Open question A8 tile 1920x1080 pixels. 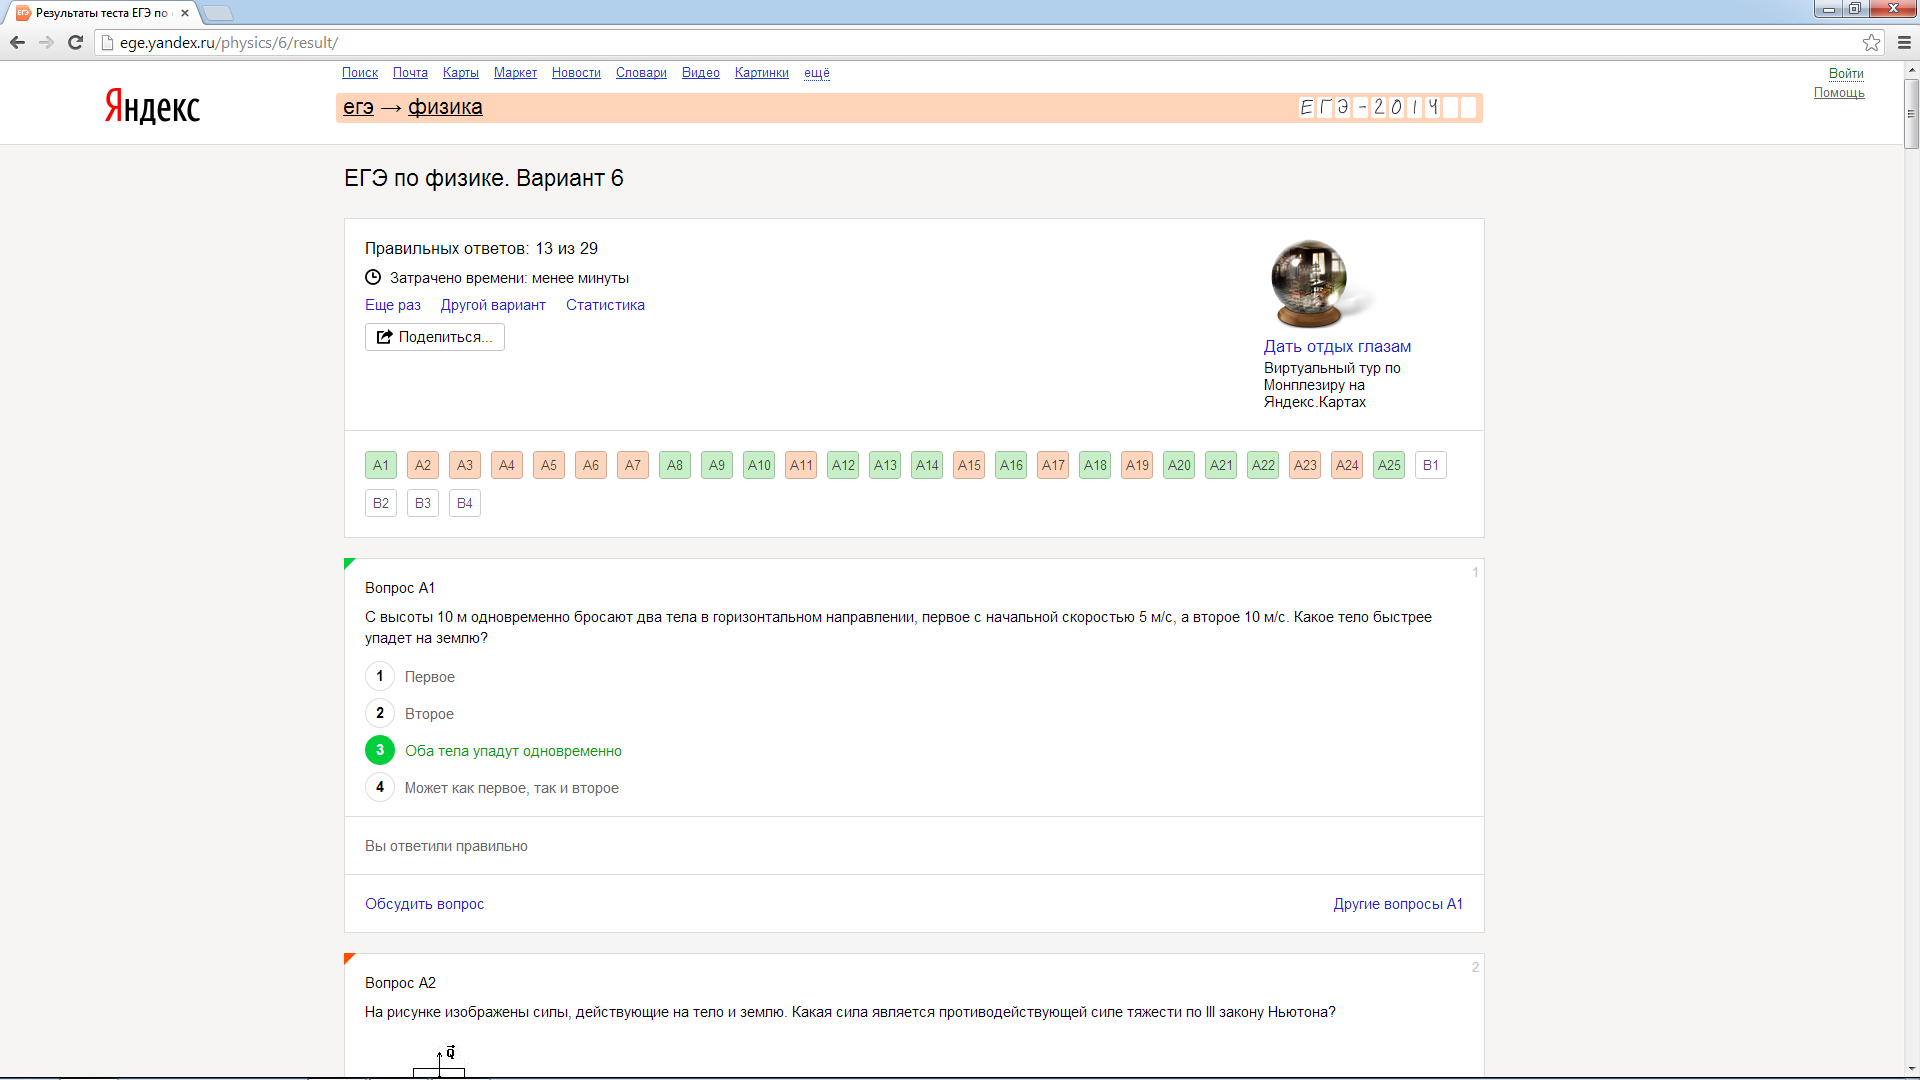click(x=675, y=465)
